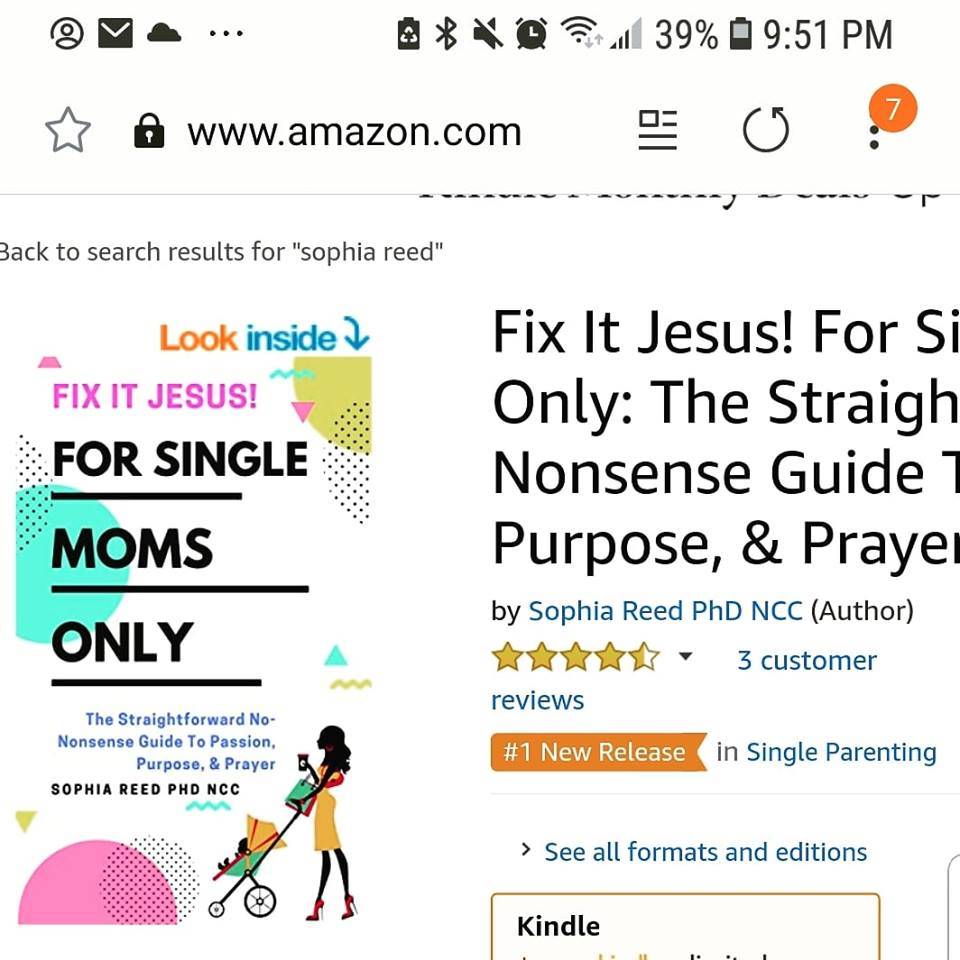Expand star rating breakdown arrow
Viewport: 960px width, 960px height.
(685, 656)
